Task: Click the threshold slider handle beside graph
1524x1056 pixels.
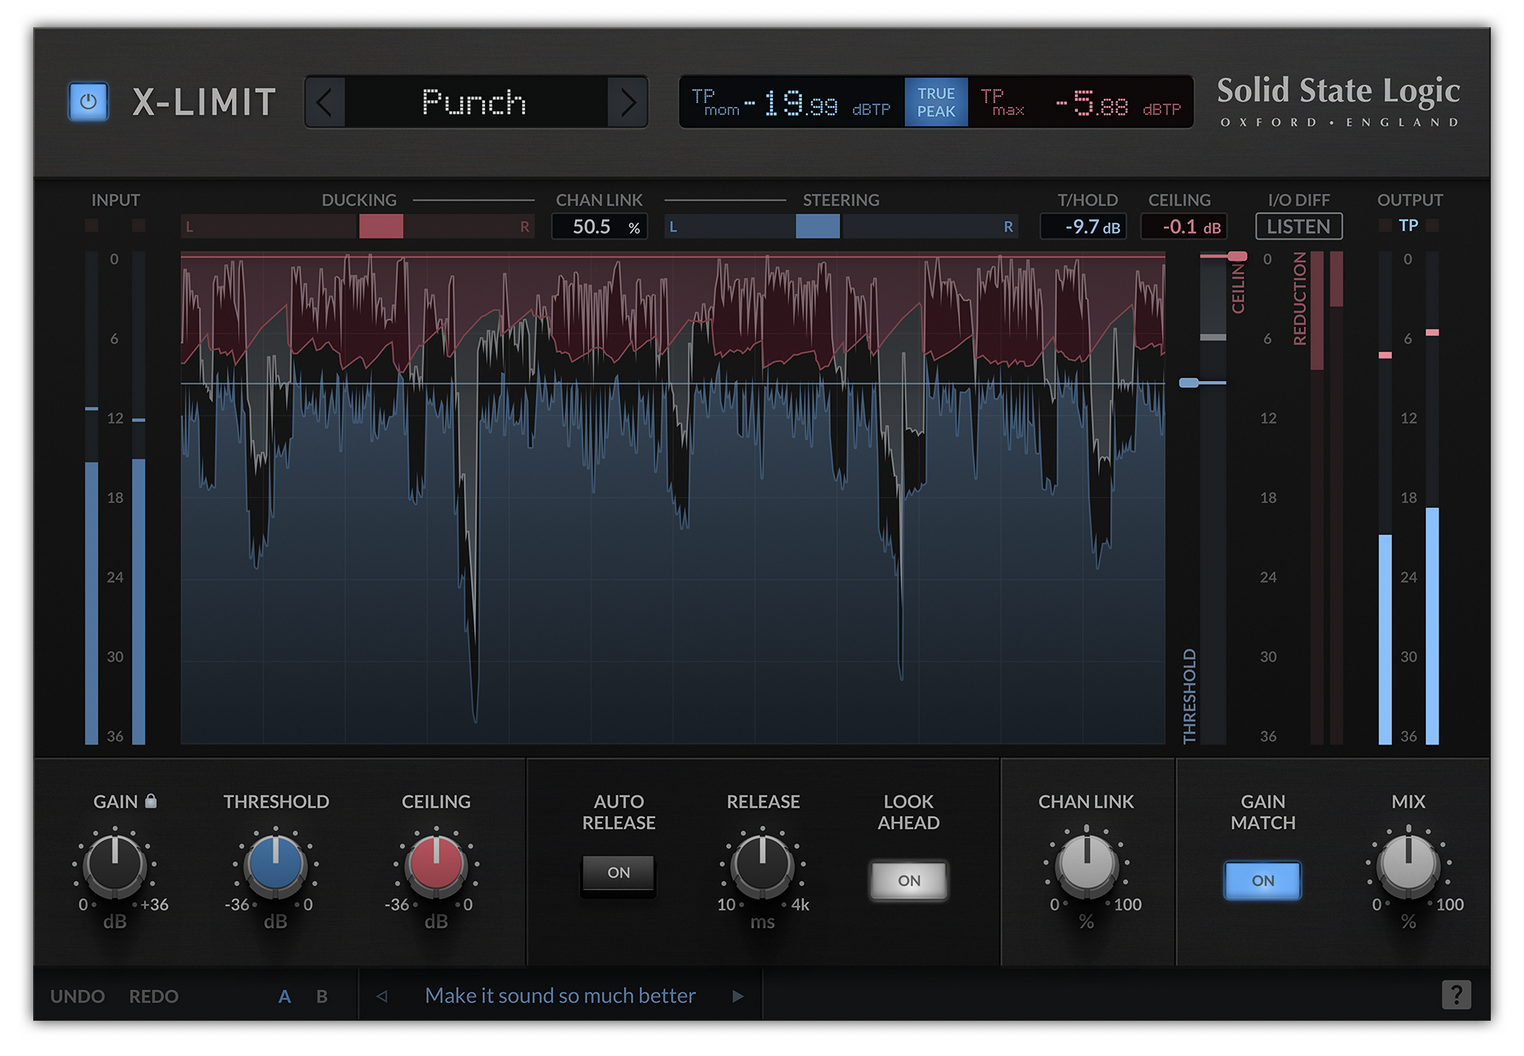Action: click(x=1190, y=383)
